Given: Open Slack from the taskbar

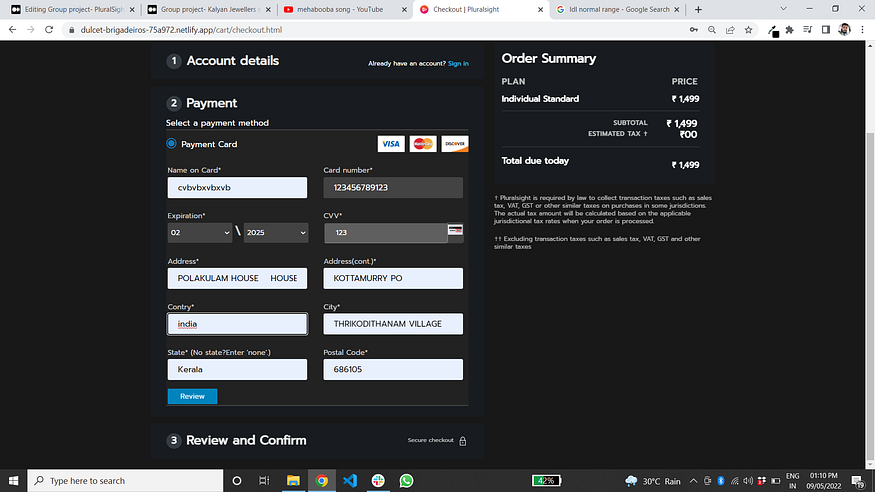Looking at the screenshot, I should 378,480.
